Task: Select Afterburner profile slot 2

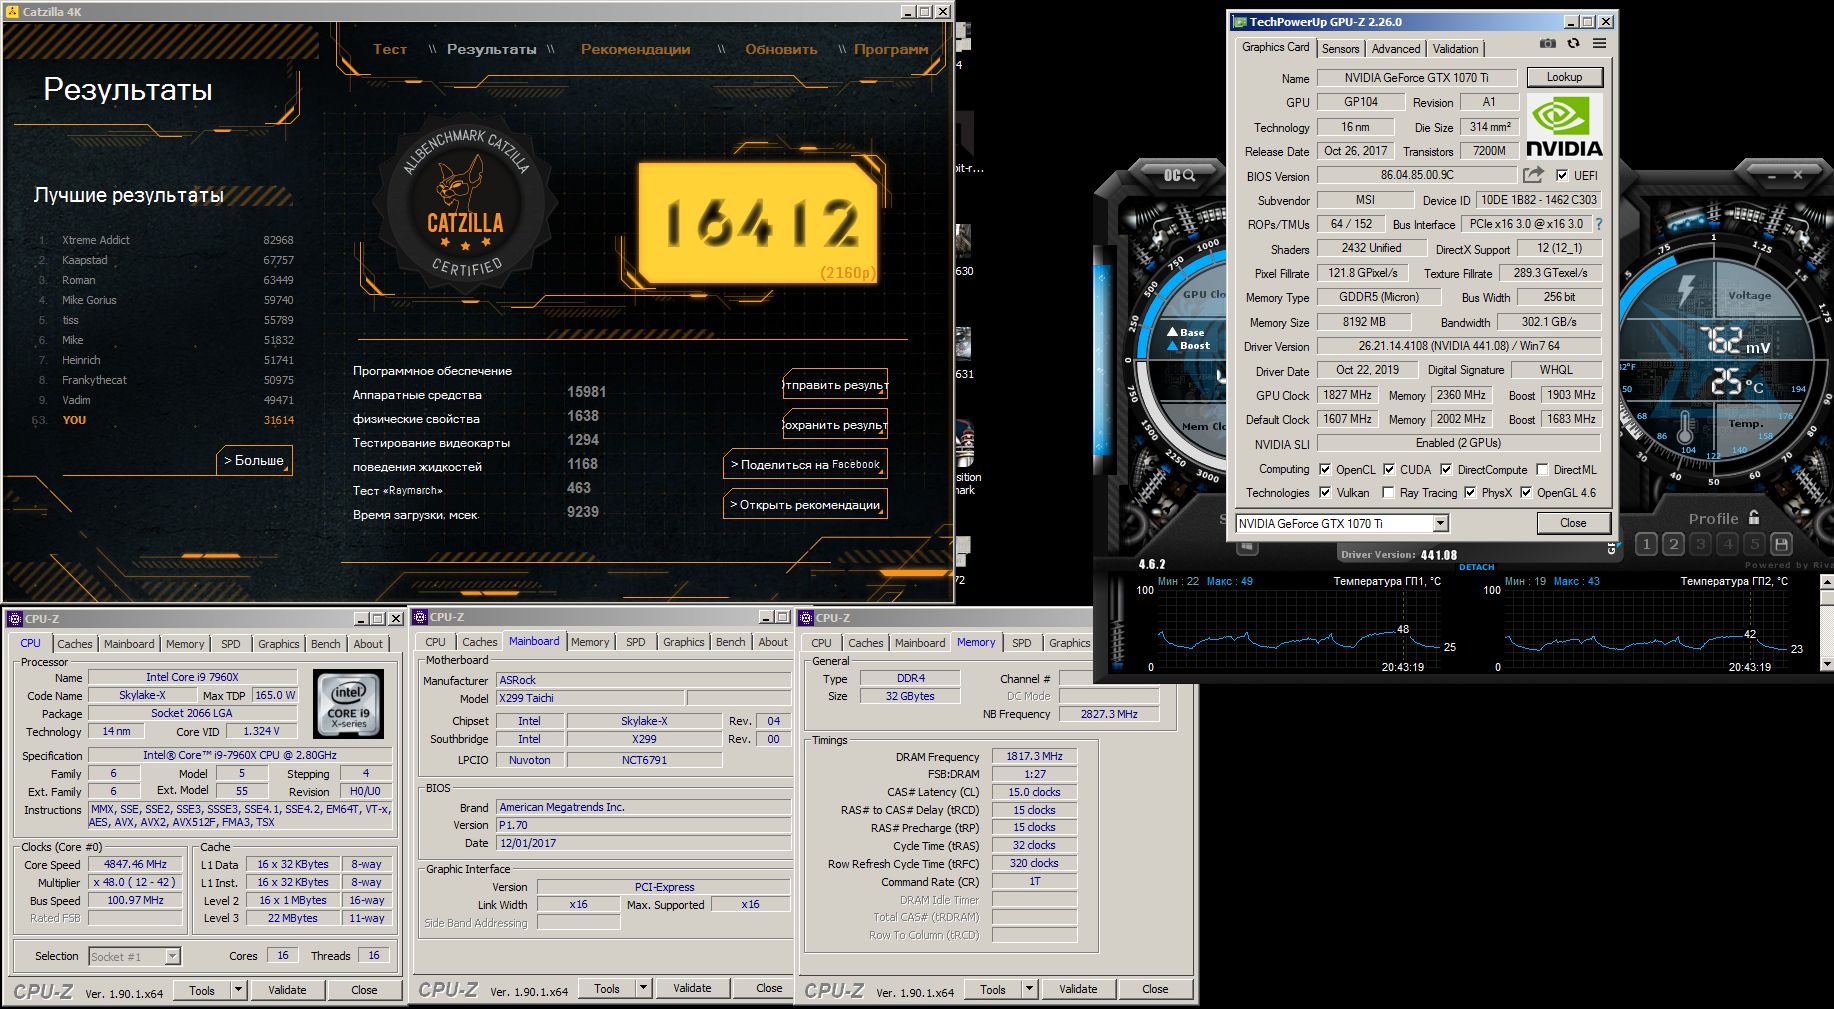Action: 1673,544
